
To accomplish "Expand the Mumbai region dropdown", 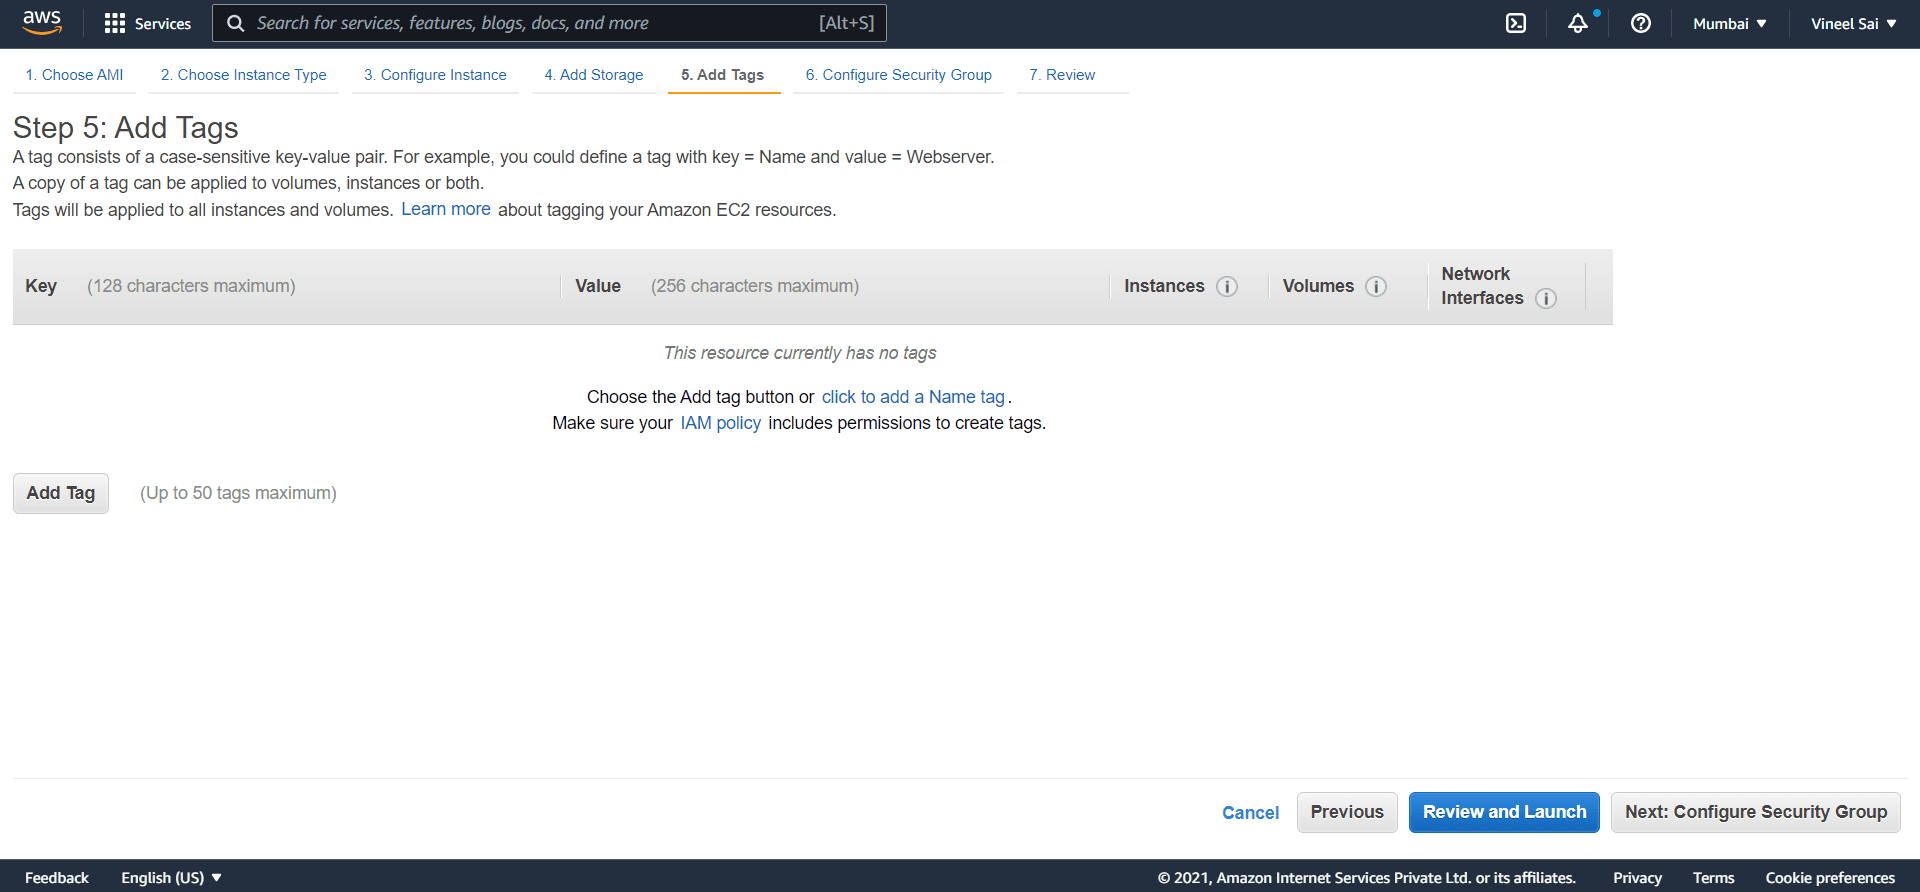I will pos(1729,23).
